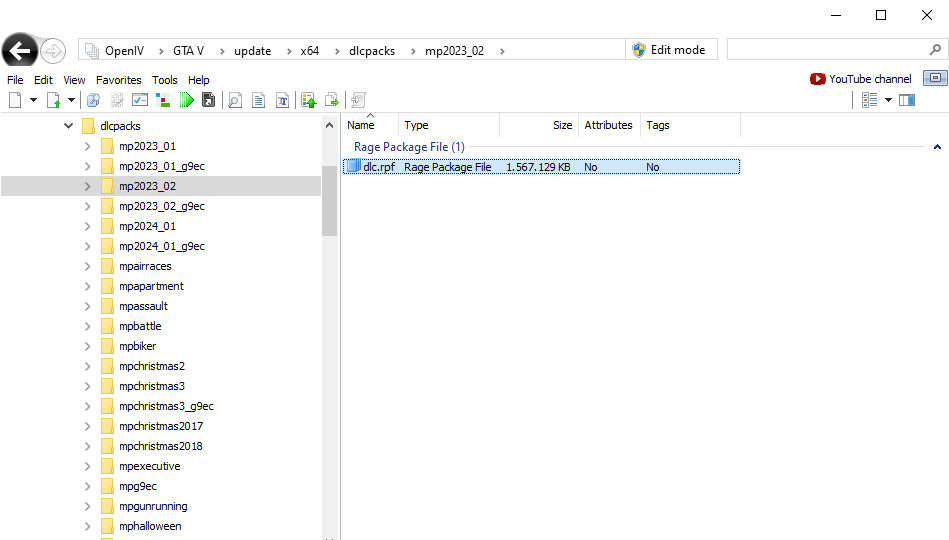The image size is (949, 540).
Task: Click the collapse window button next to YouTube channel
Action: pos(935,78)
